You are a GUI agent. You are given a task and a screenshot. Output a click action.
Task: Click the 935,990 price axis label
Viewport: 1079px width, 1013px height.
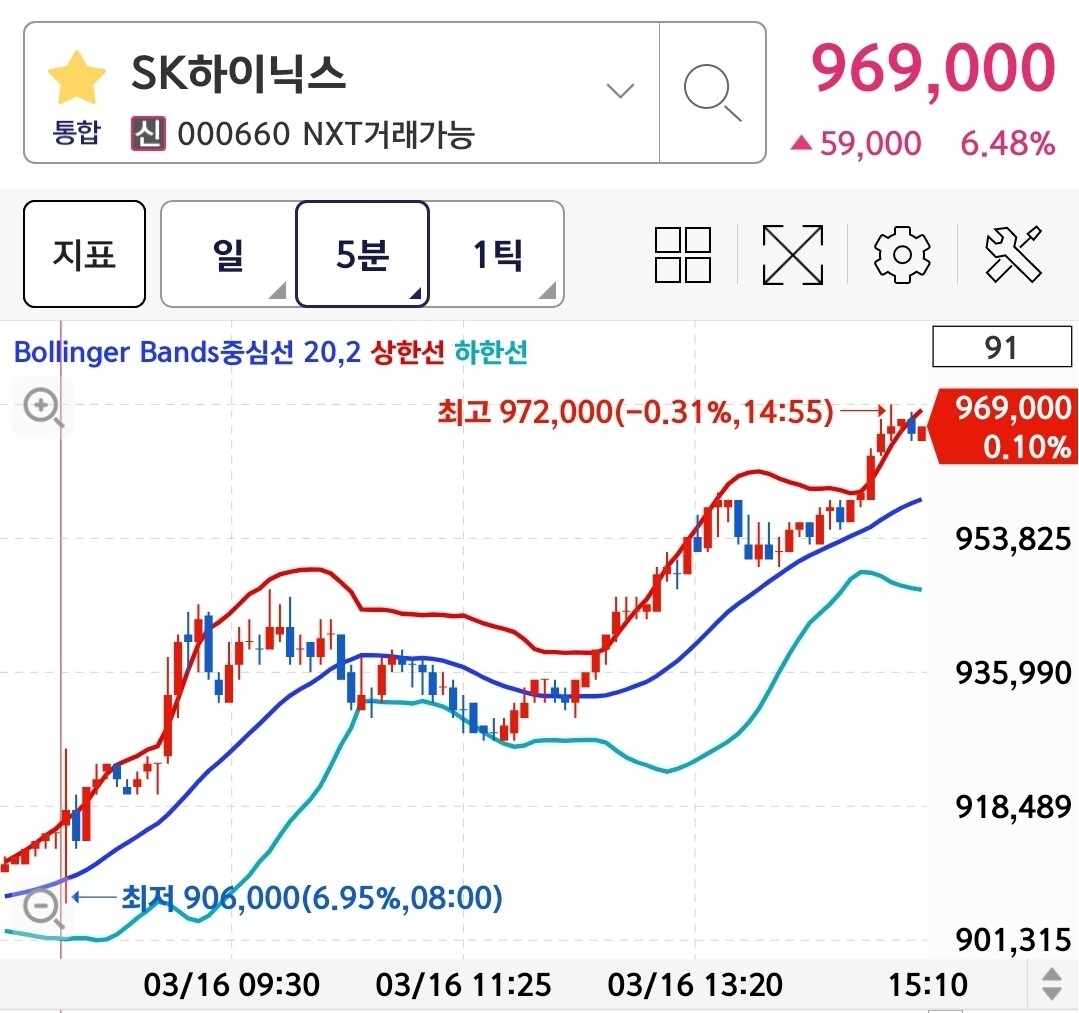point(1014,672)
